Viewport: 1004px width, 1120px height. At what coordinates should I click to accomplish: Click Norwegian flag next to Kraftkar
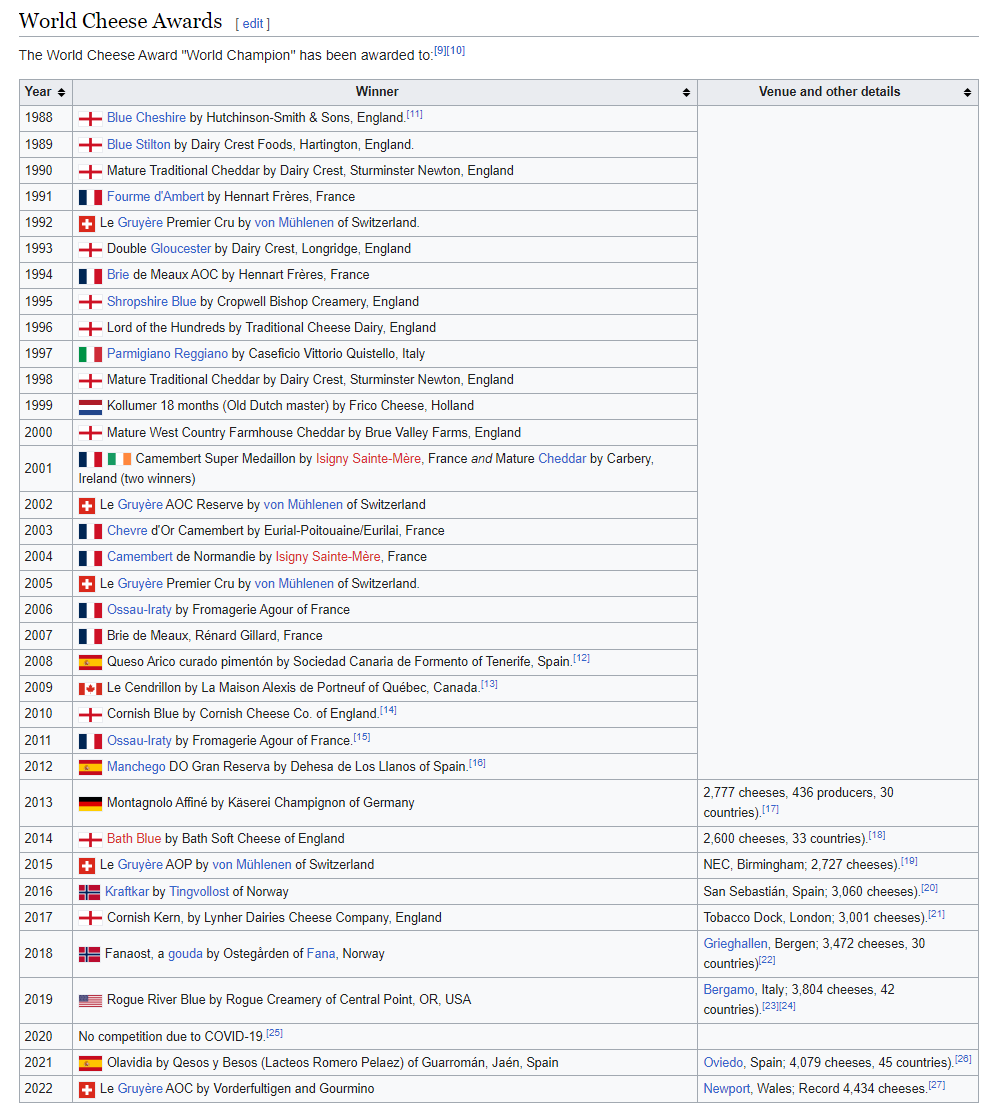89,892
